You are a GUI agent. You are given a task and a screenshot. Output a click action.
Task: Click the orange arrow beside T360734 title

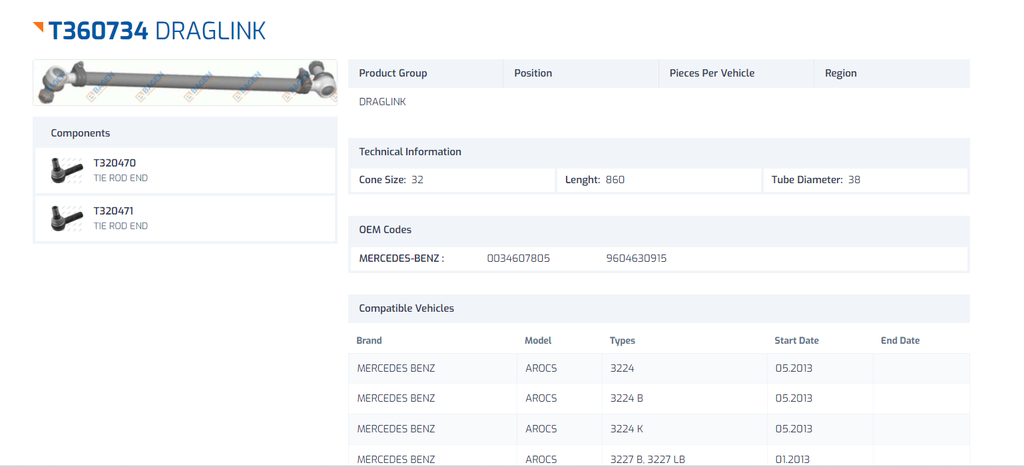click(x=39, y=27)
